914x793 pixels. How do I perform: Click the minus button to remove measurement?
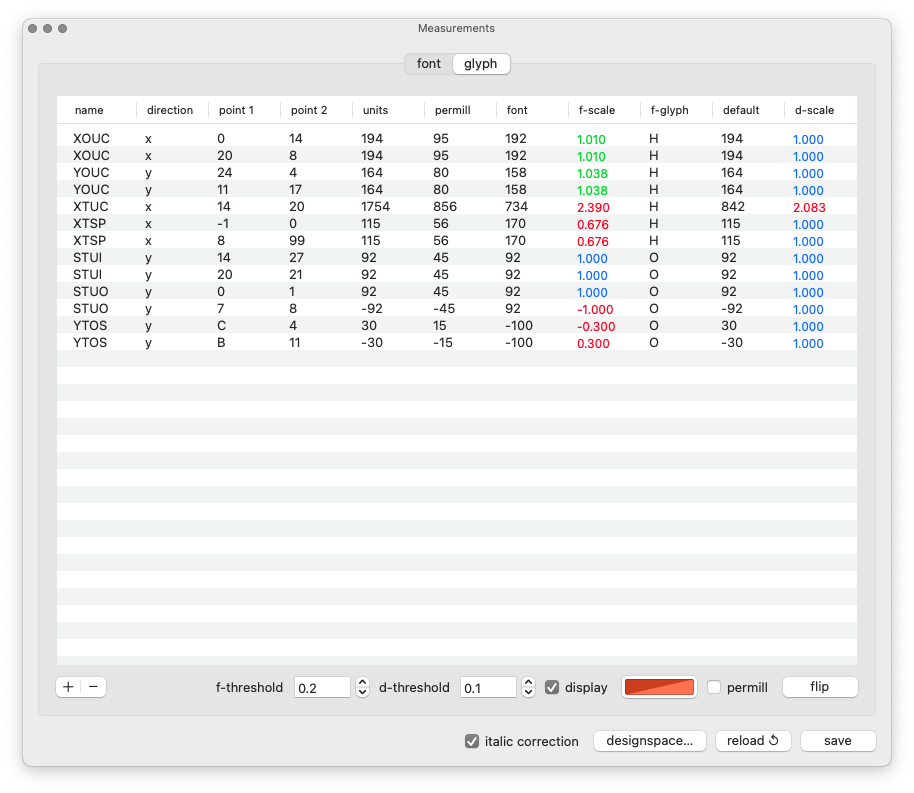pyautogui.click(x=93, y=687)
